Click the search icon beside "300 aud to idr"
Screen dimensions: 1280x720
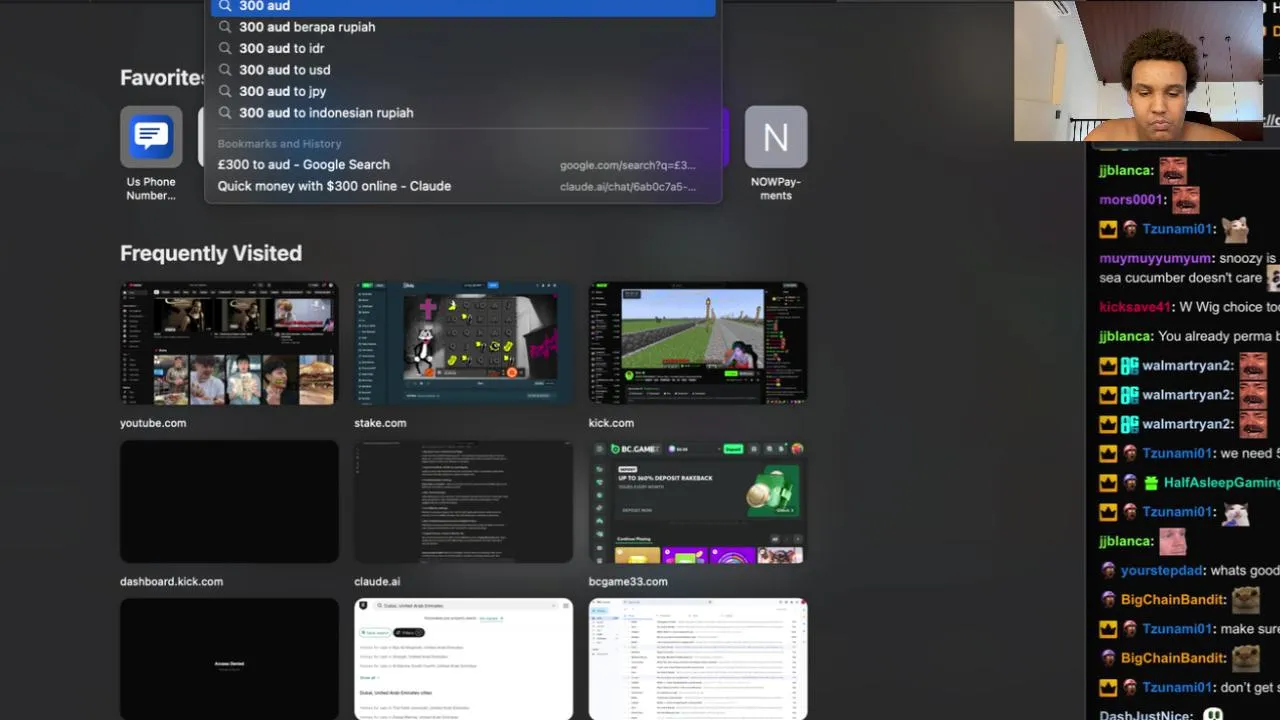225,48
